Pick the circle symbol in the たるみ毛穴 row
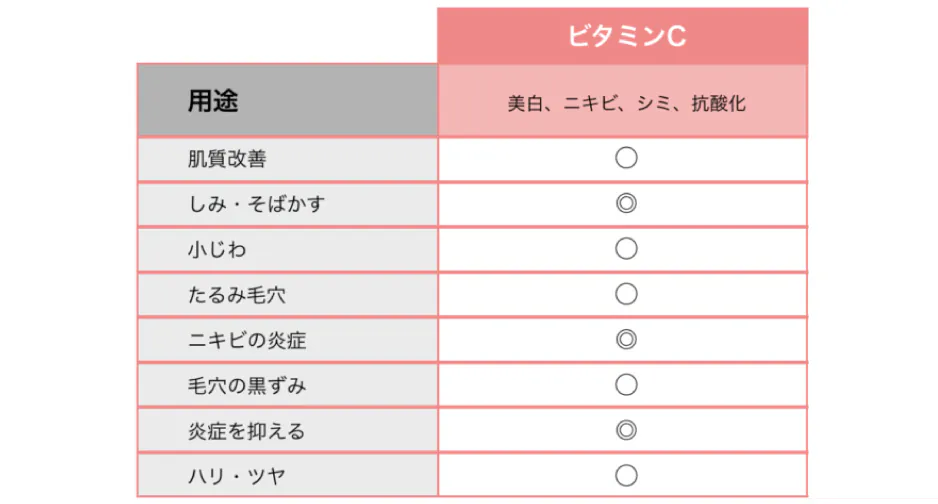Screen dimensions: 938x504 click(x=626, y=294)
